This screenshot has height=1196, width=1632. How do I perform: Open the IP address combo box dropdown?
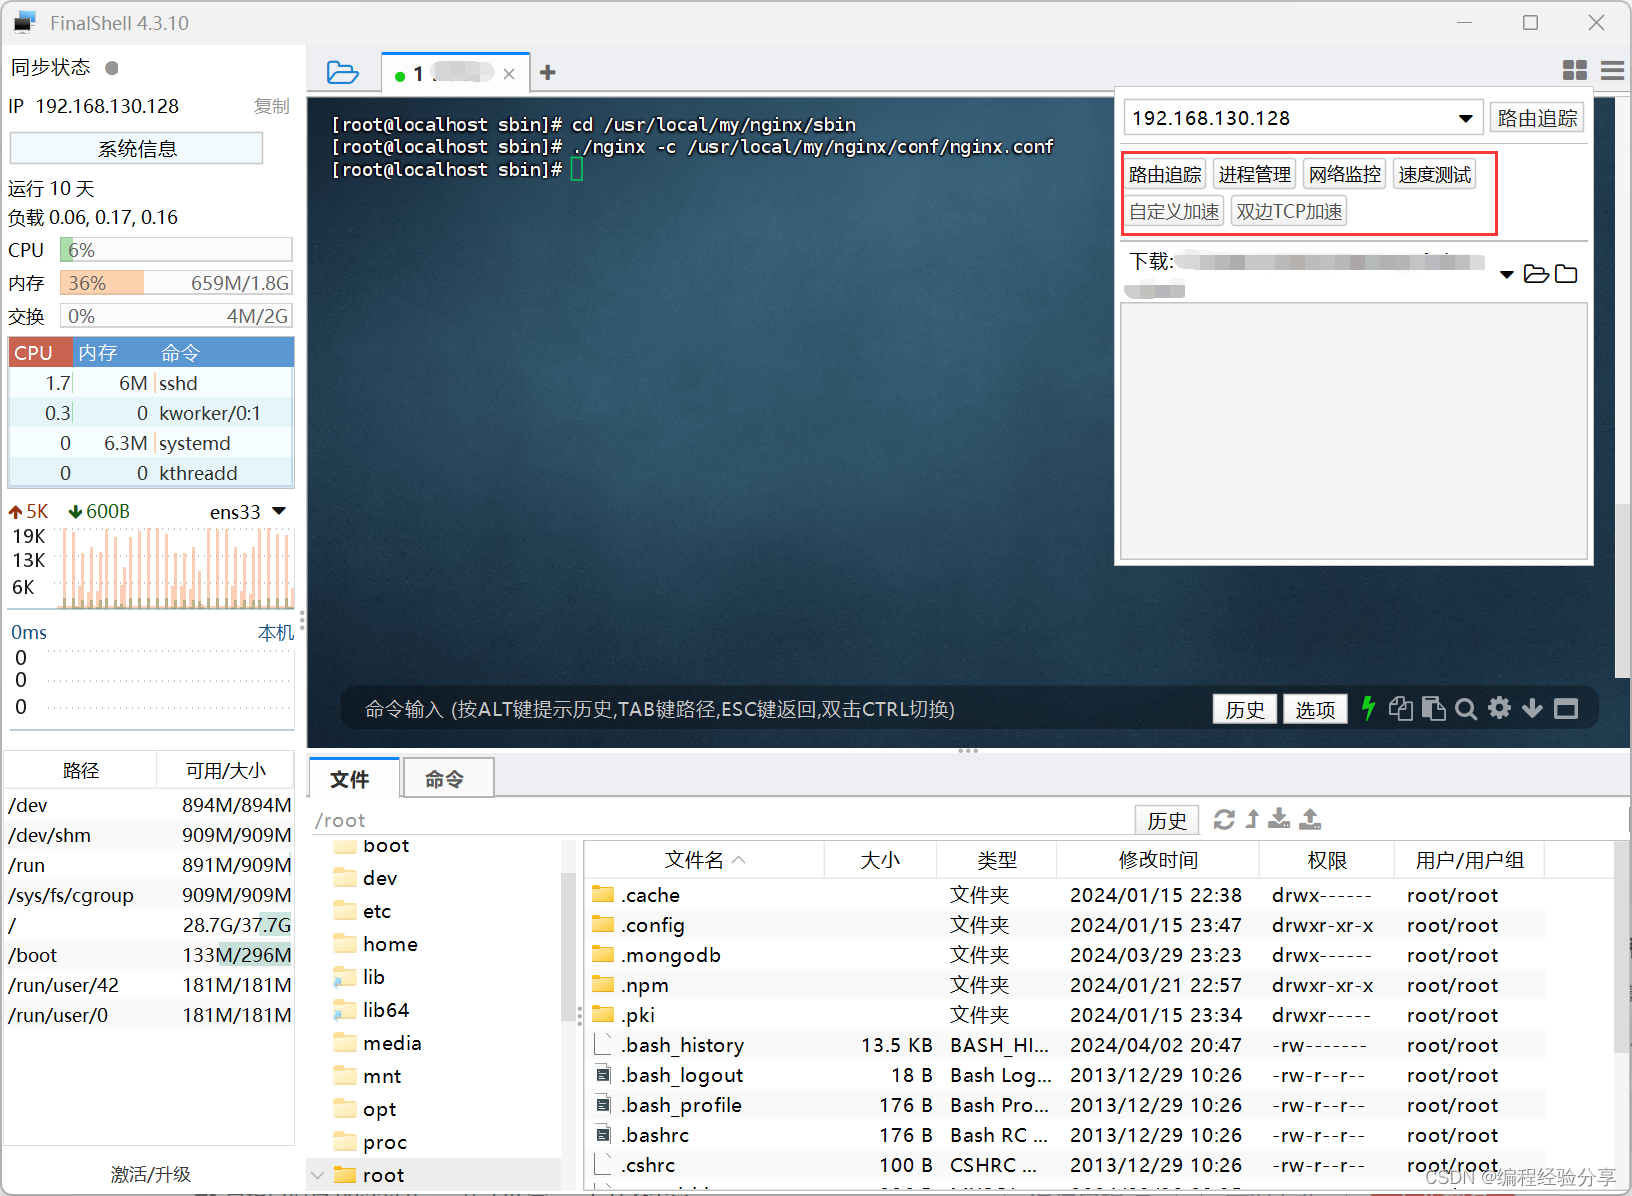click(1465, 119)
